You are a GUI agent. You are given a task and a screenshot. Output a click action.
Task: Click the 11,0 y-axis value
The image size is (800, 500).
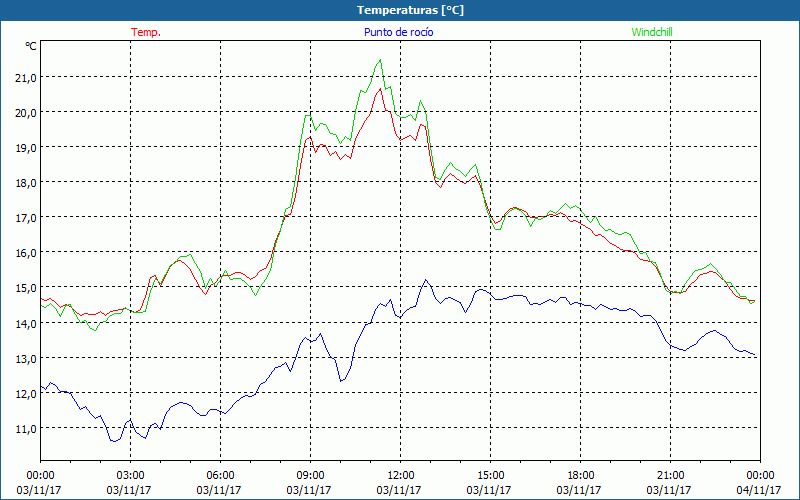pyautogui.click(x=27, y=429)
